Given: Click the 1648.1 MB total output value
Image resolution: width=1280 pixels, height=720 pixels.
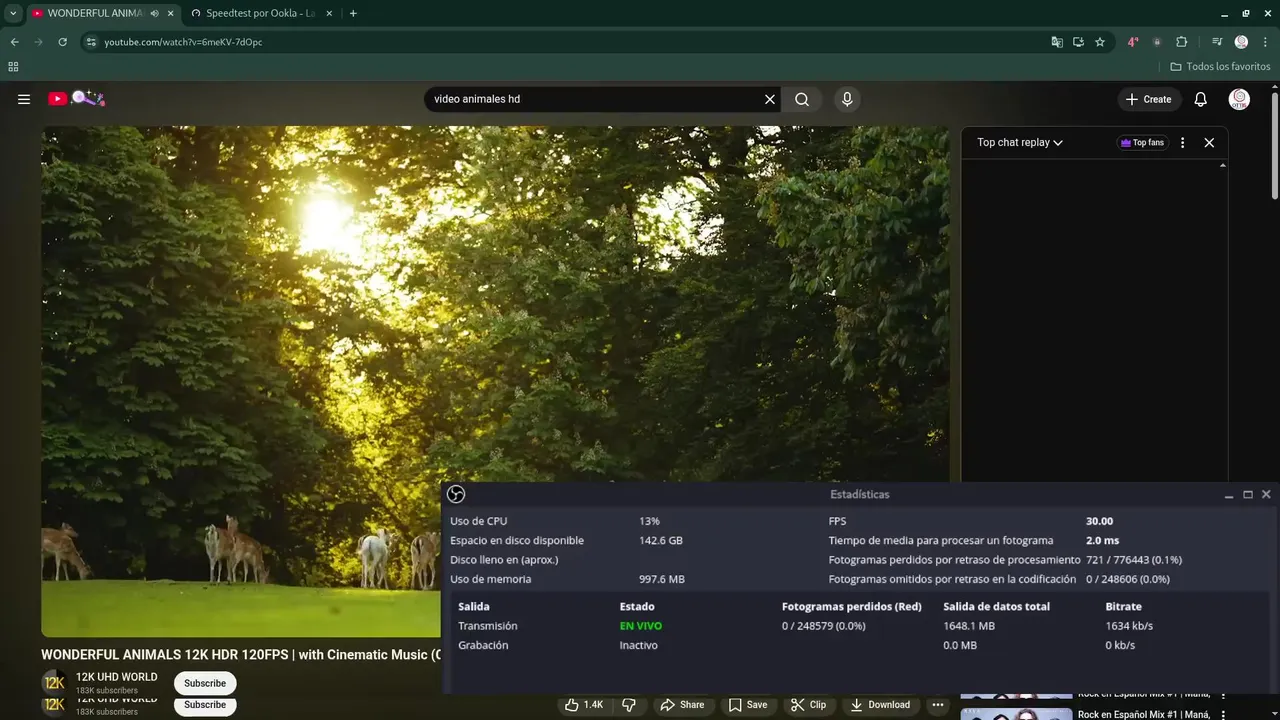Looking at the screenshot, I should tap(969, 626).
